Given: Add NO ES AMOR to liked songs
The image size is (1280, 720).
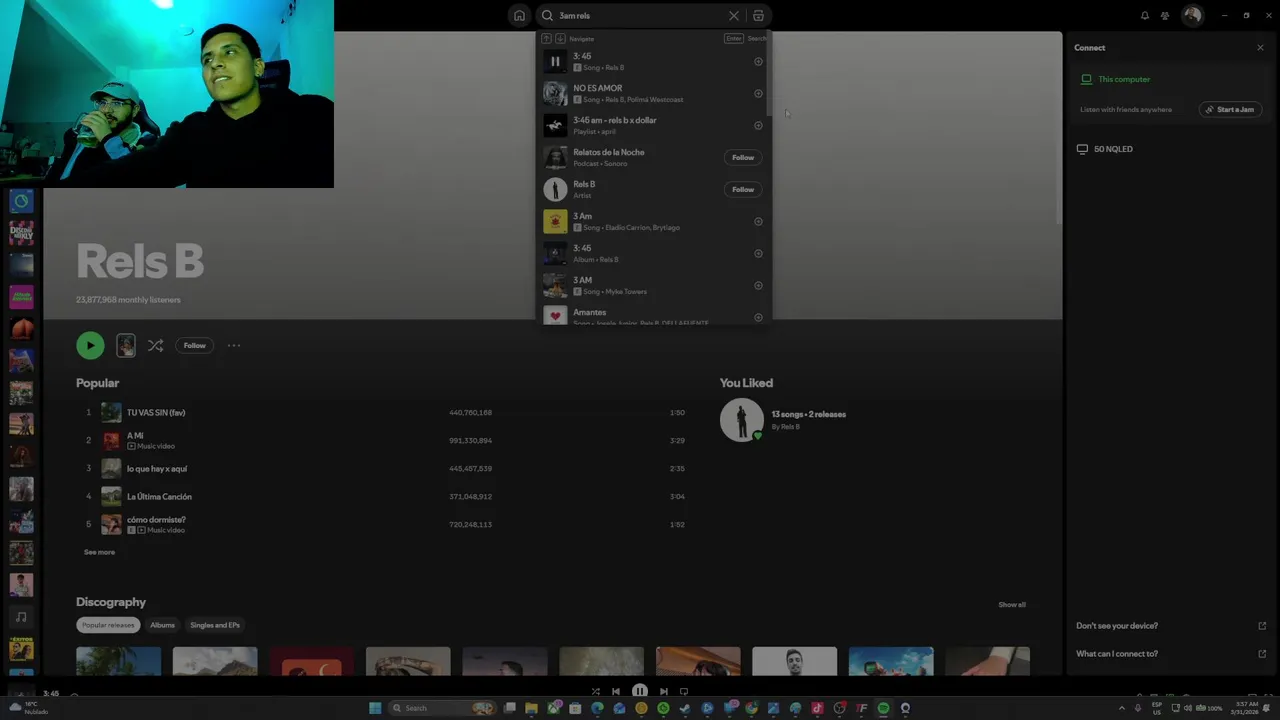Looking at the screenshot, I should [758, 94].
